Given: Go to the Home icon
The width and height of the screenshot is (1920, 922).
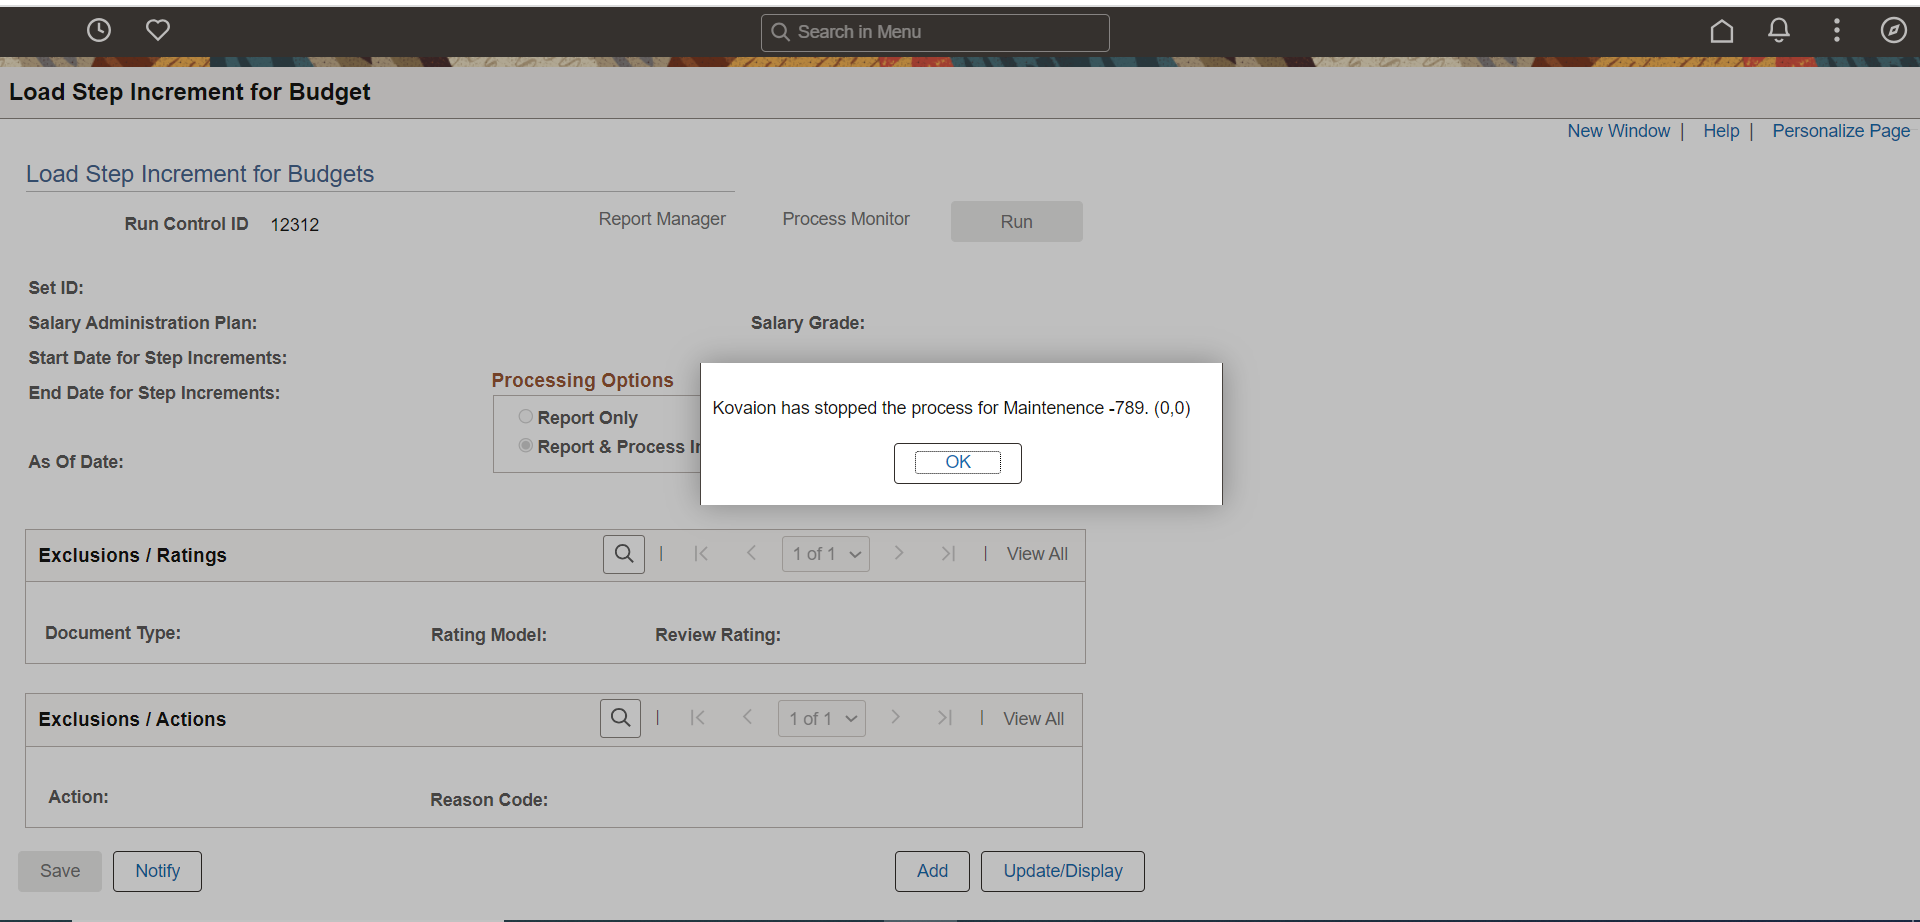Looking at the screenshot, I should click(1721, 30).
